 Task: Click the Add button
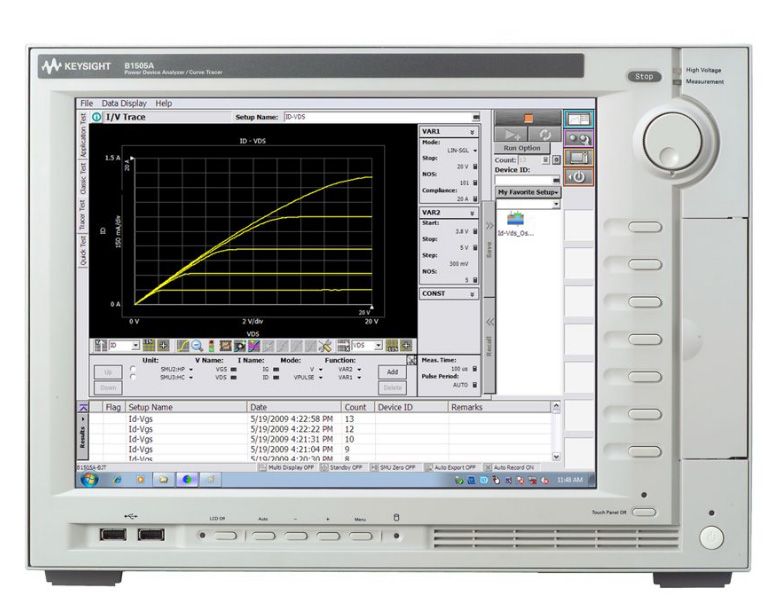coord(392,372)
